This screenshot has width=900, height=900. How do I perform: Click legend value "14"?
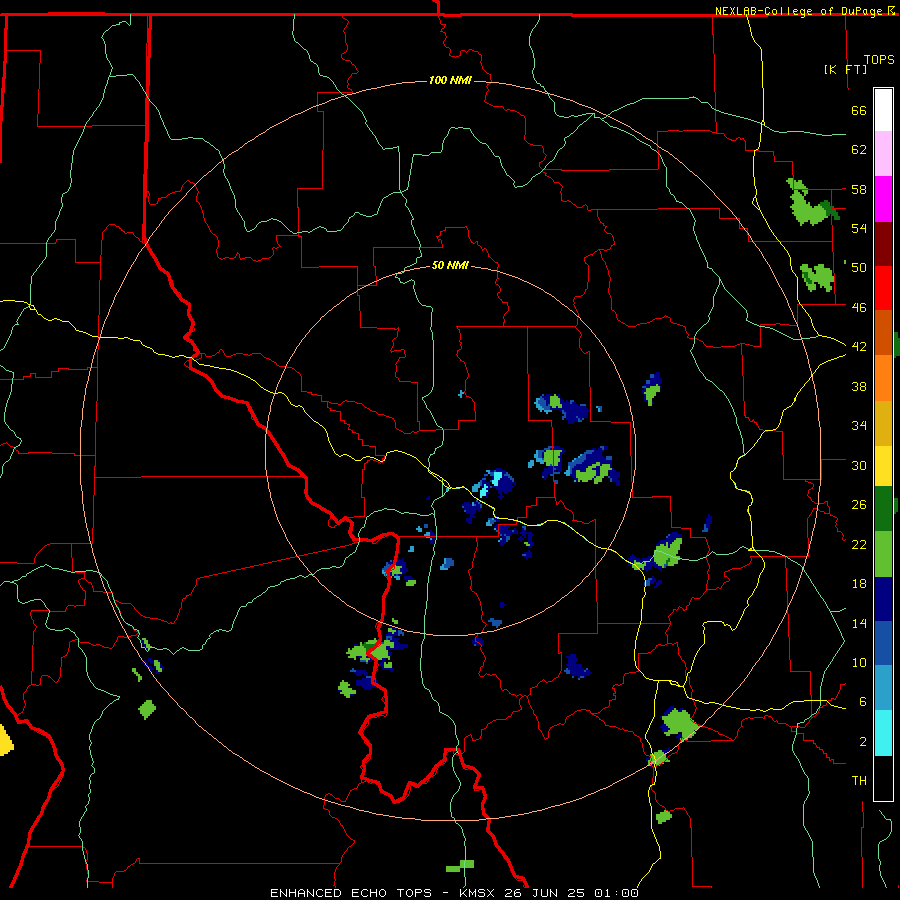pos(859,623)
